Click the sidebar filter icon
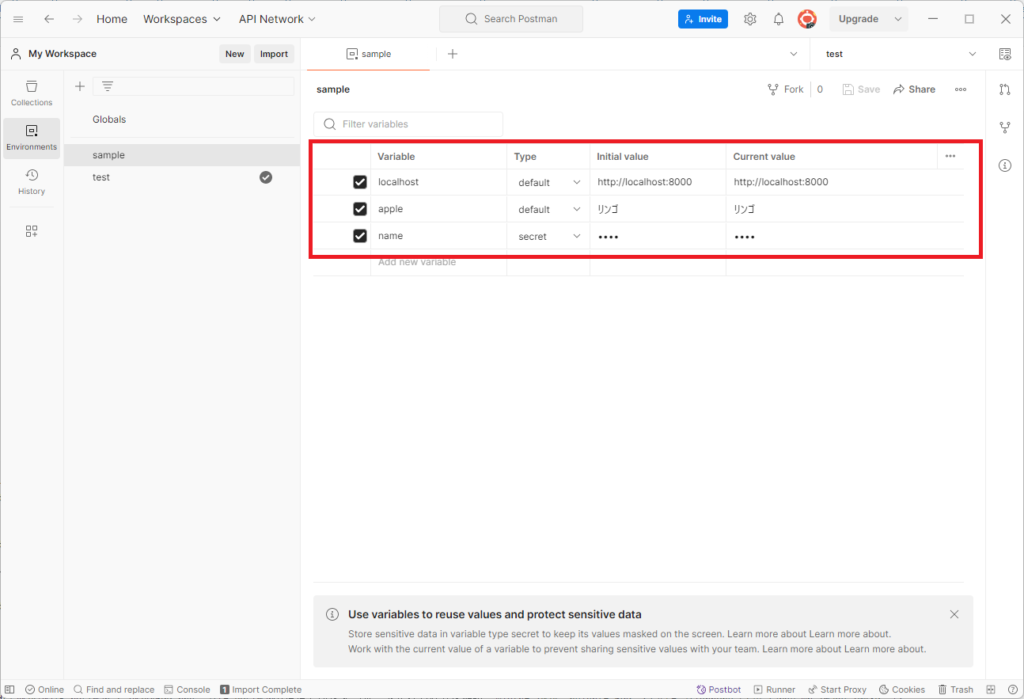1024x699 pixels. pos(108,86)
